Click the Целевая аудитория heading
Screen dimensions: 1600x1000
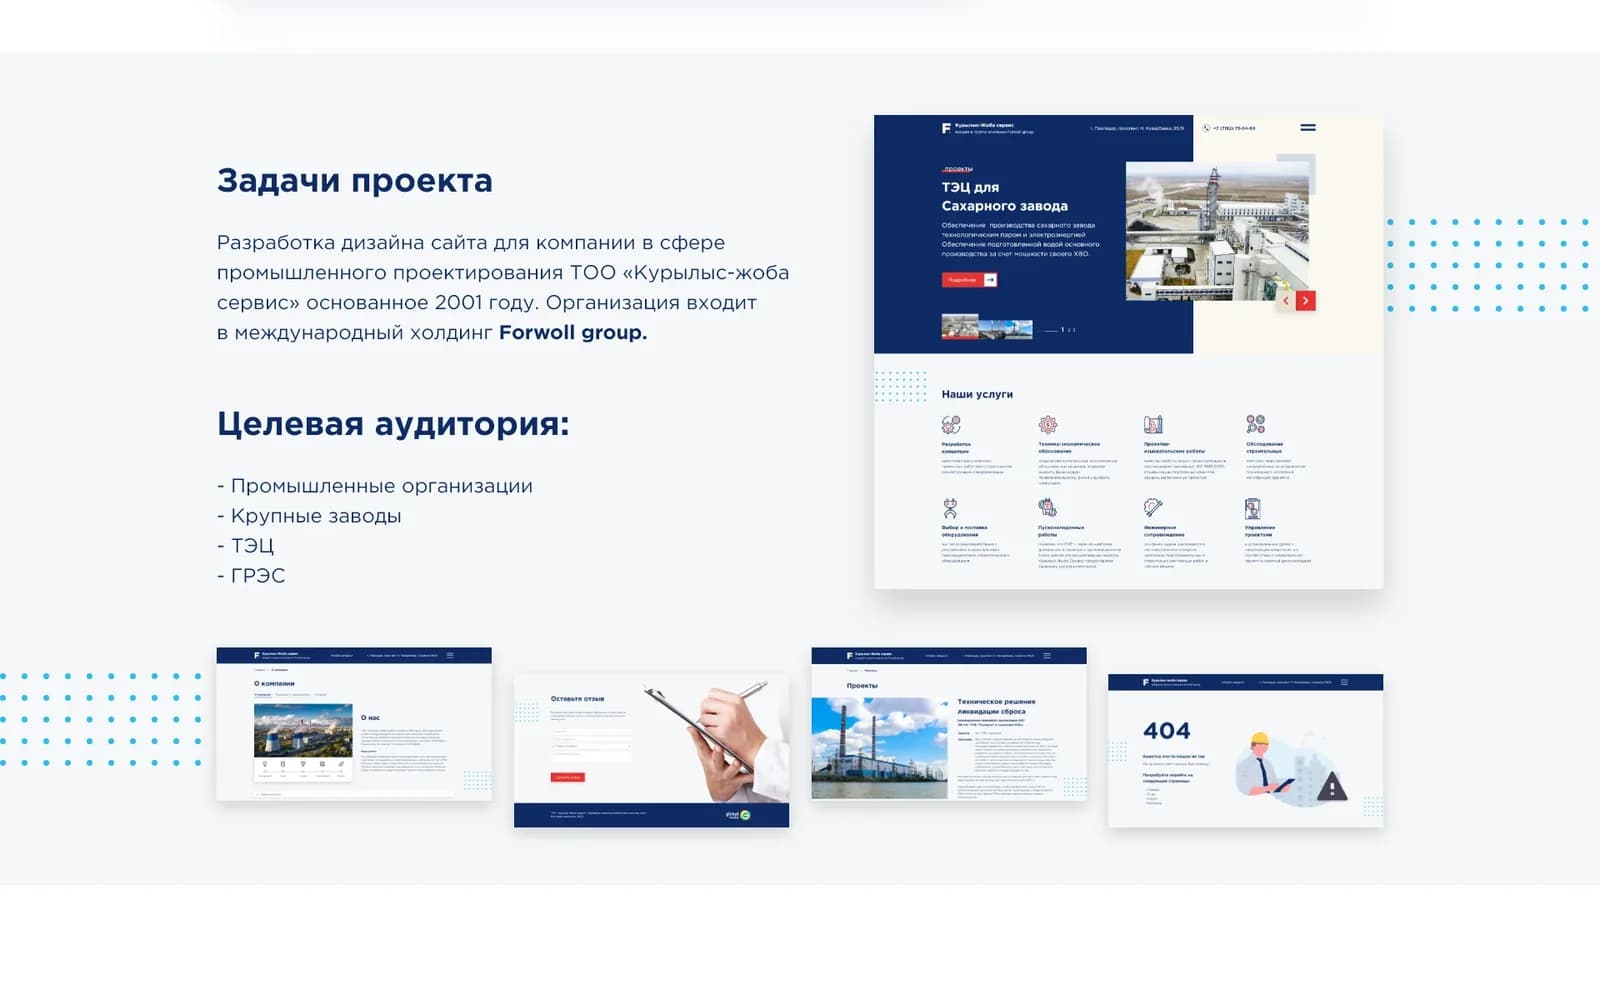point(393,423)
